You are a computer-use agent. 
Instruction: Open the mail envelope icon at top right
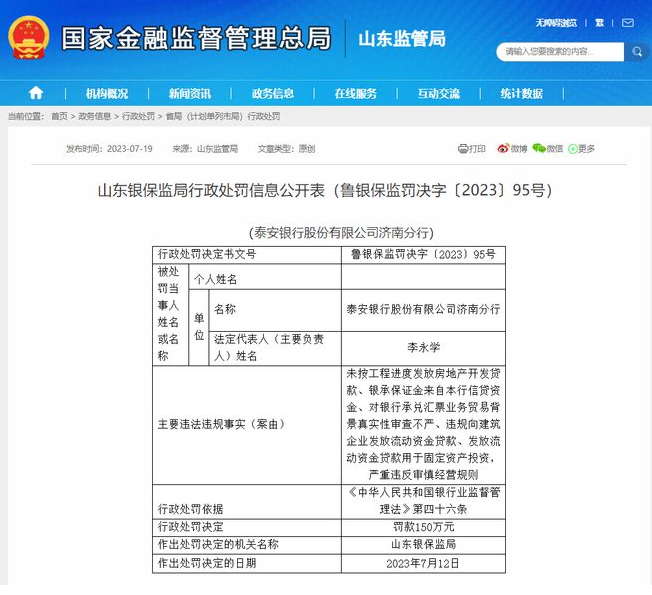pyautogui.click(x=626, y=21)
